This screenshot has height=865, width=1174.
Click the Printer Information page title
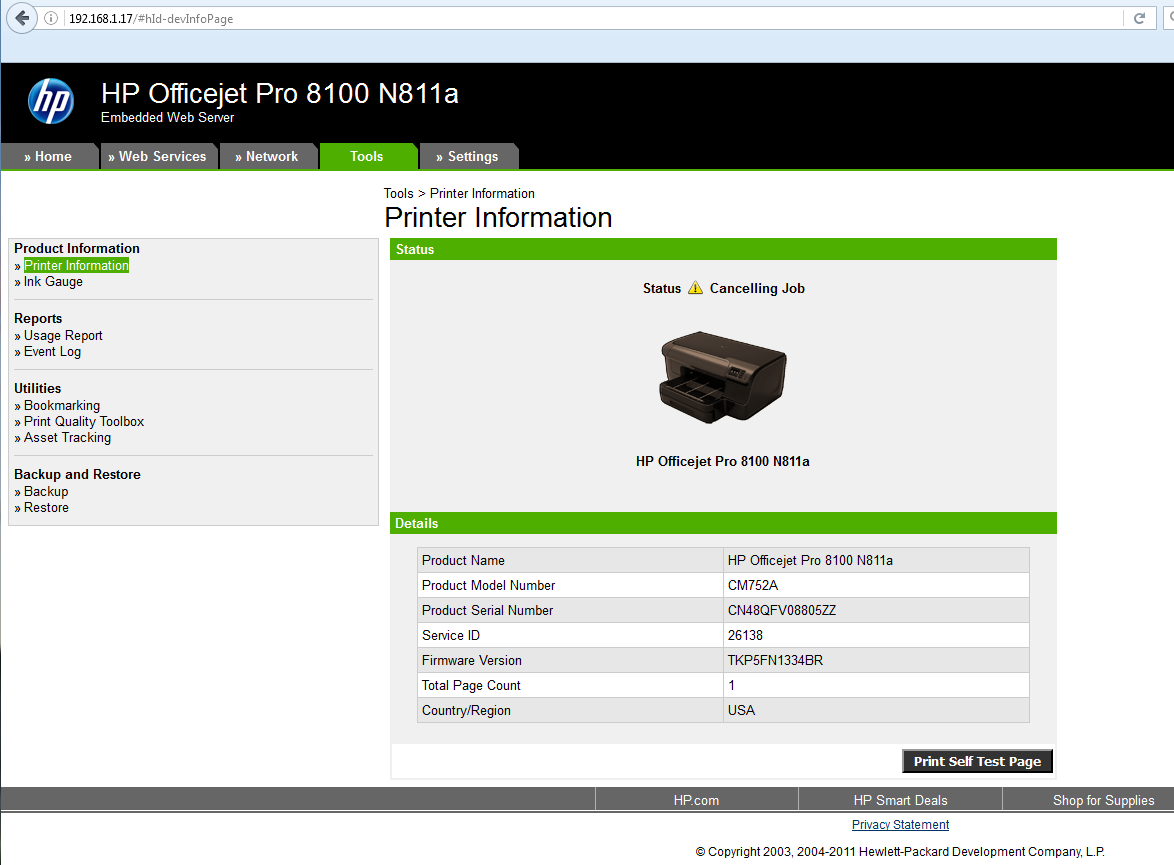click(x=498, y=217)
